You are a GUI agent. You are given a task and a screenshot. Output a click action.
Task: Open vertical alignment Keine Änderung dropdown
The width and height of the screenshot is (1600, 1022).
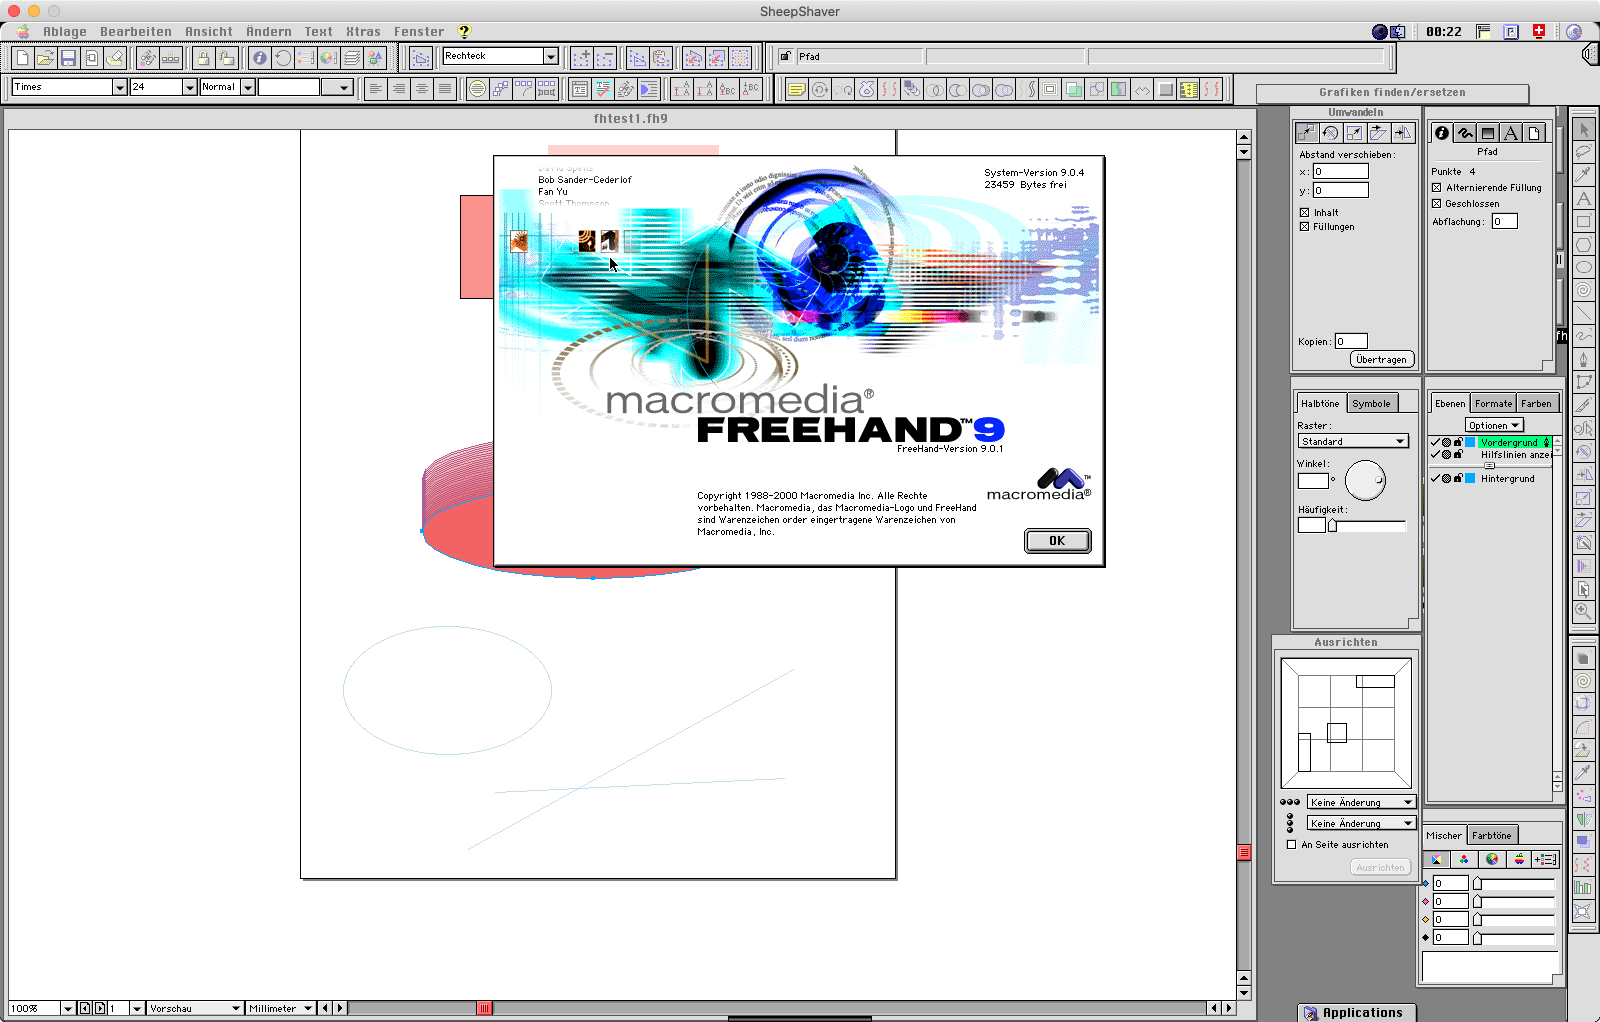[1361, 824]
